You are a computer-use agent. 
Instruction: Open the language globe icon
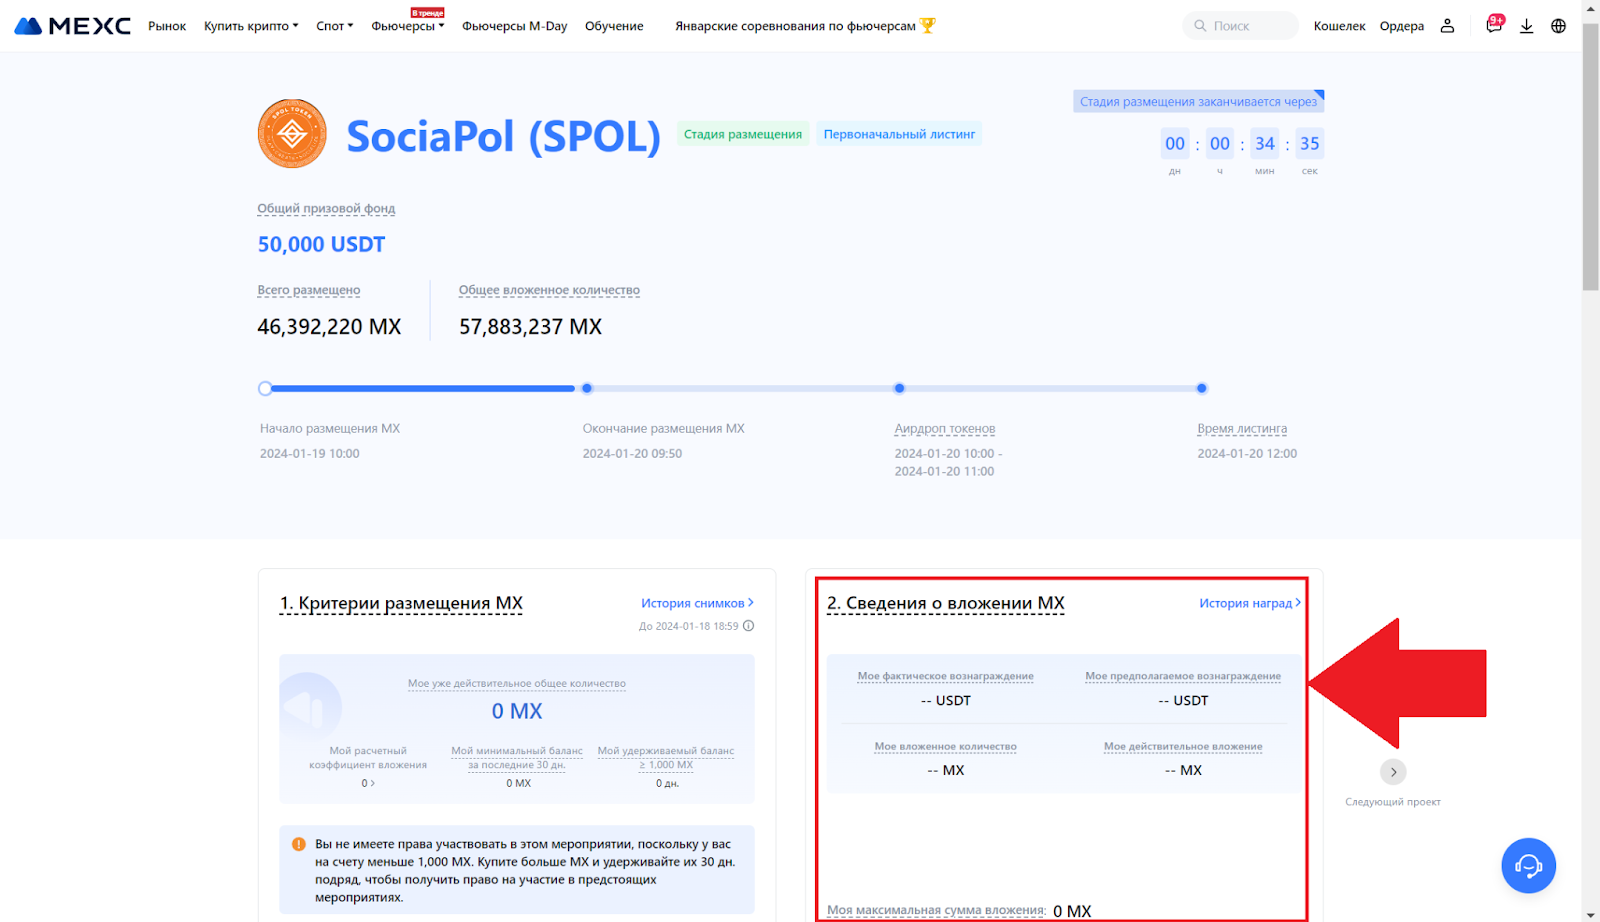coord(1558,26)
